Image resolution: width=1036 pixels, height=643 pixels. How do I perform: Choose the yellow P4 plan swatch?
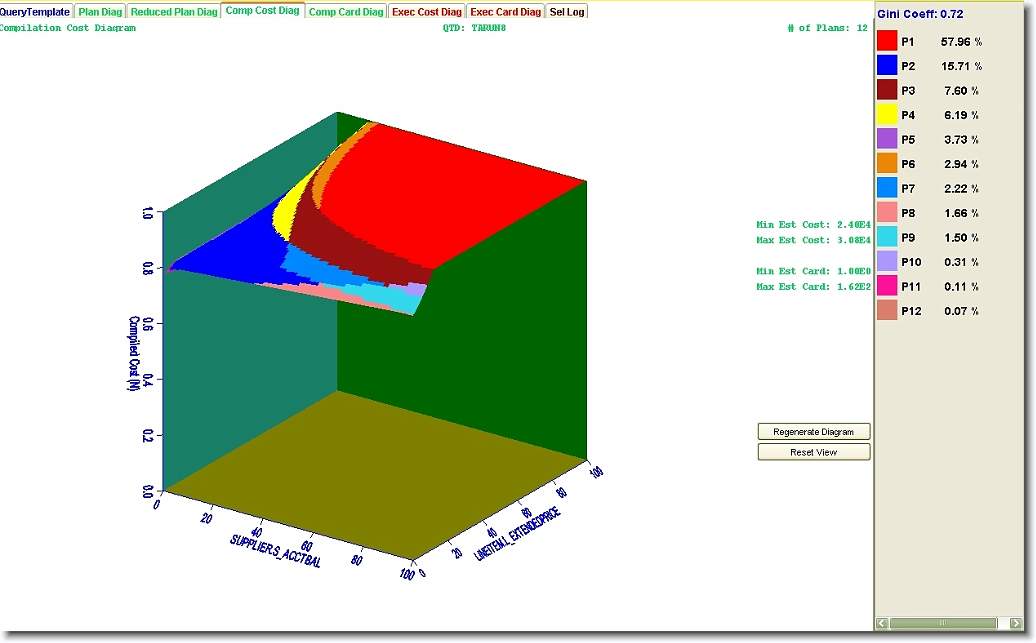pyautogui.click(x=887, y=115)
